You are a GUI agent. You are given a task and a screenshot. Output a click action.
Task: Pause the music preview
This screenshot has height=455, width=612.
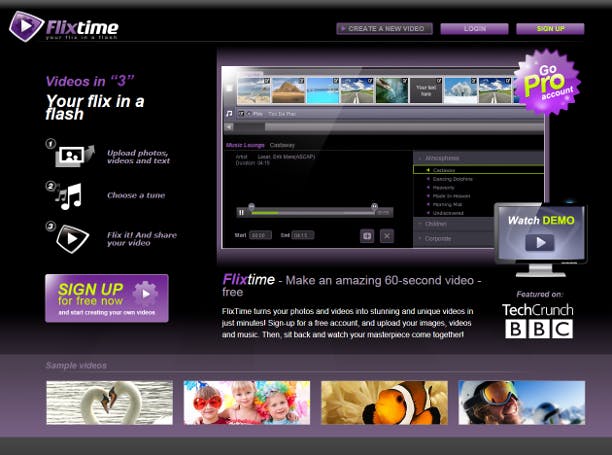click(241, 212)
